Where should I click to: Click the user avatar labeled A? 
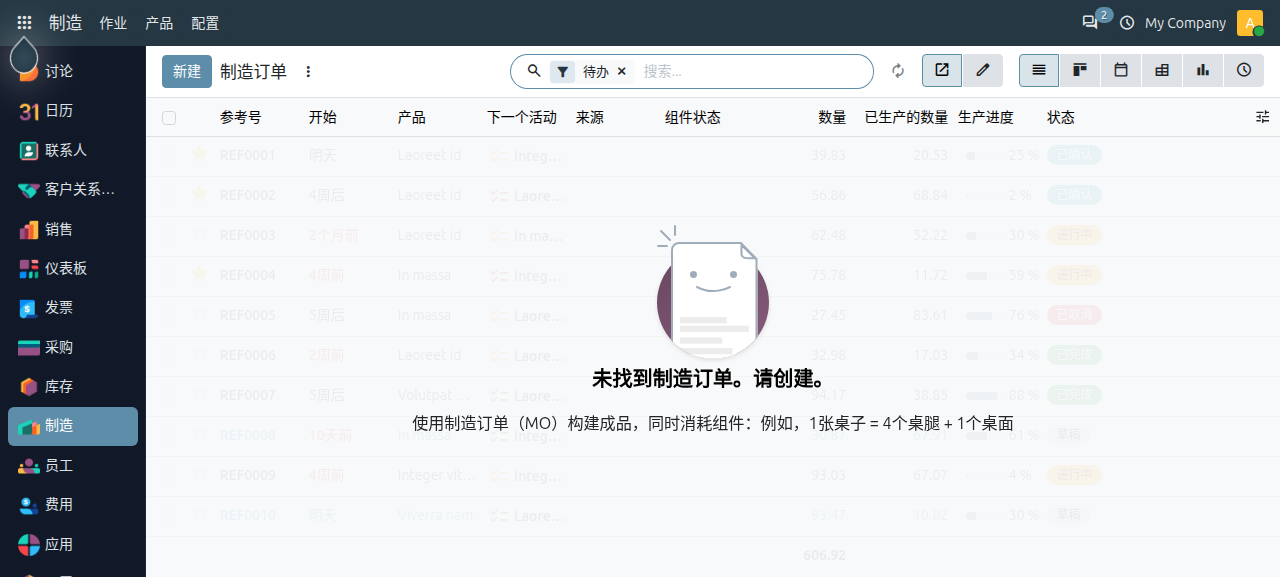click(1250, 22)
